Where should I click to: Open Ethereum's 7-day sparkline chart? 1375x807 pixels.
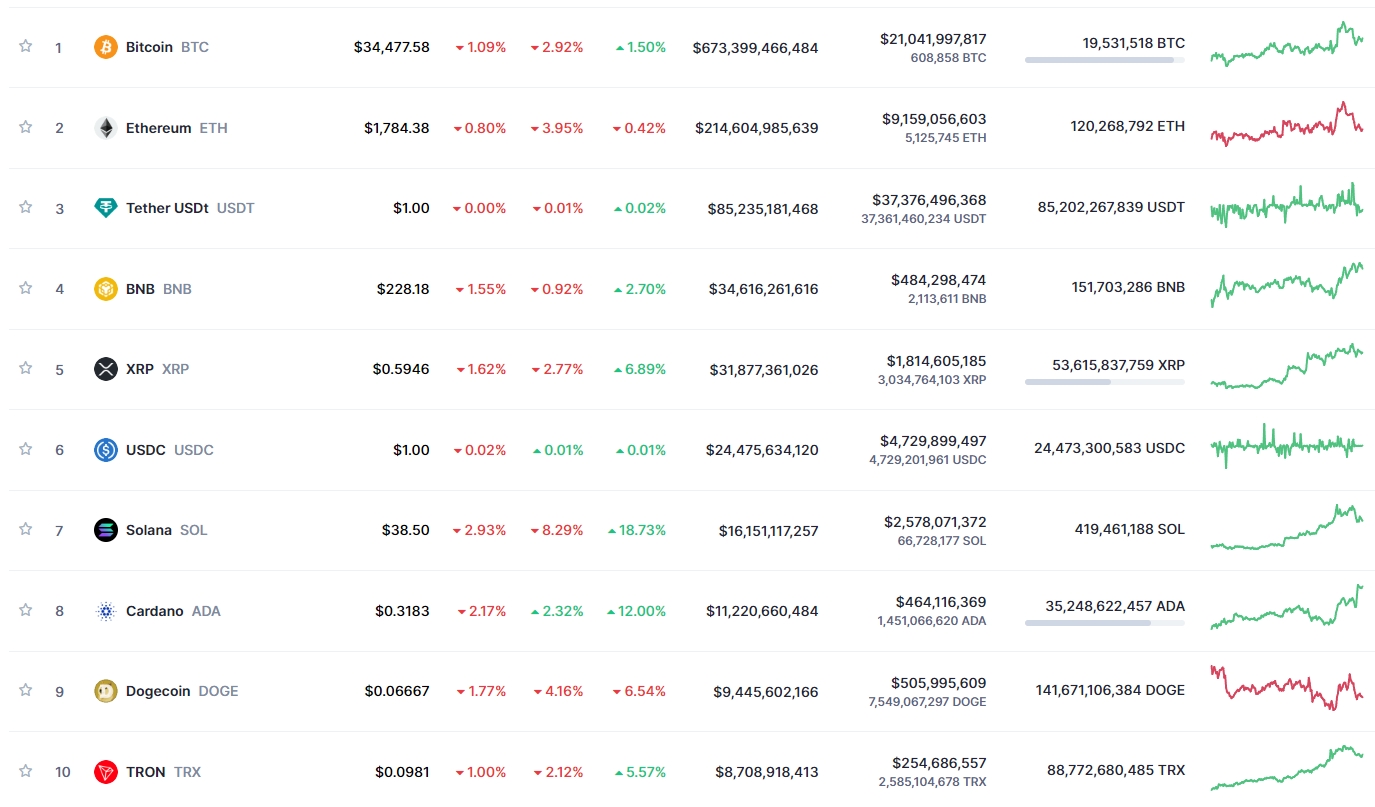(1286, 126)
